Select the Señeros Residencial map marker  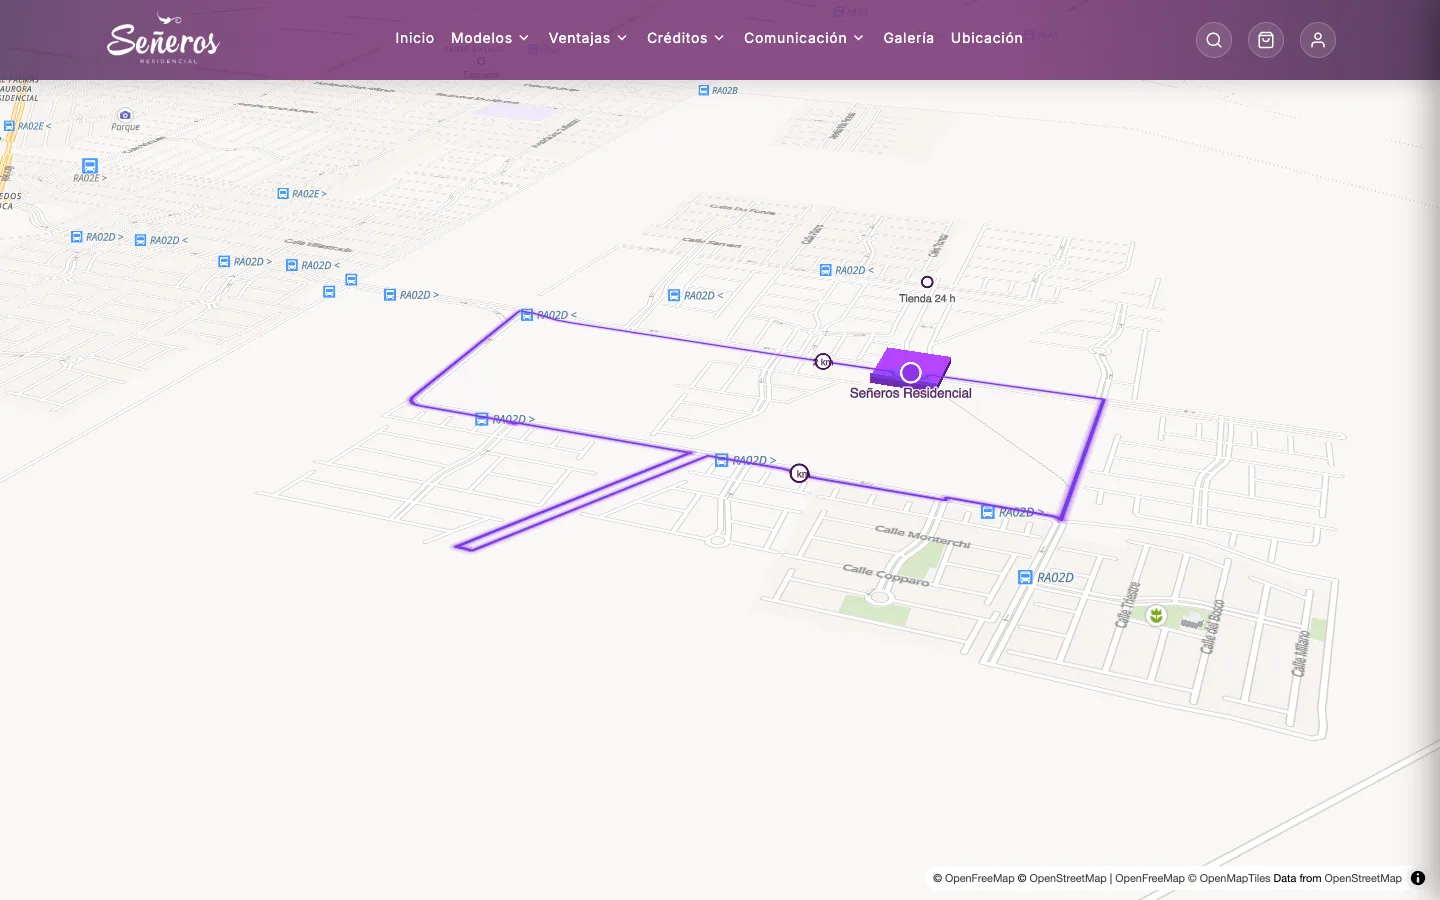(910, 373)
